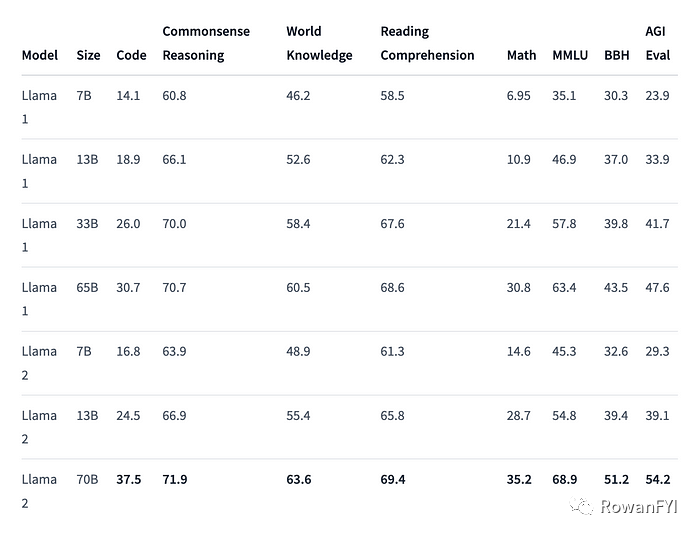This screenshot has height=535, width=700.
Task: Click the Math column header
Action: [x=521, y=55]
